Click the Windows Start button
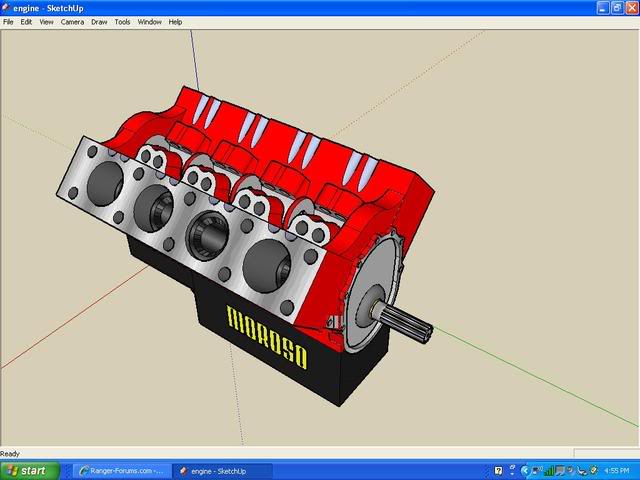The height and width of the screenshot is (480, 640). [x=29, y=471]
